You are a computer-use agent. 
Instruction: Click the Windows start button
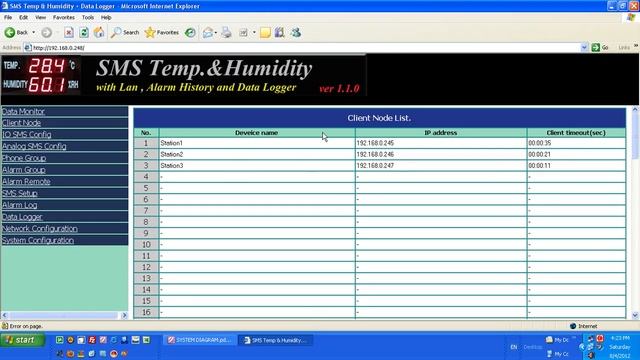tap(22, 340)
